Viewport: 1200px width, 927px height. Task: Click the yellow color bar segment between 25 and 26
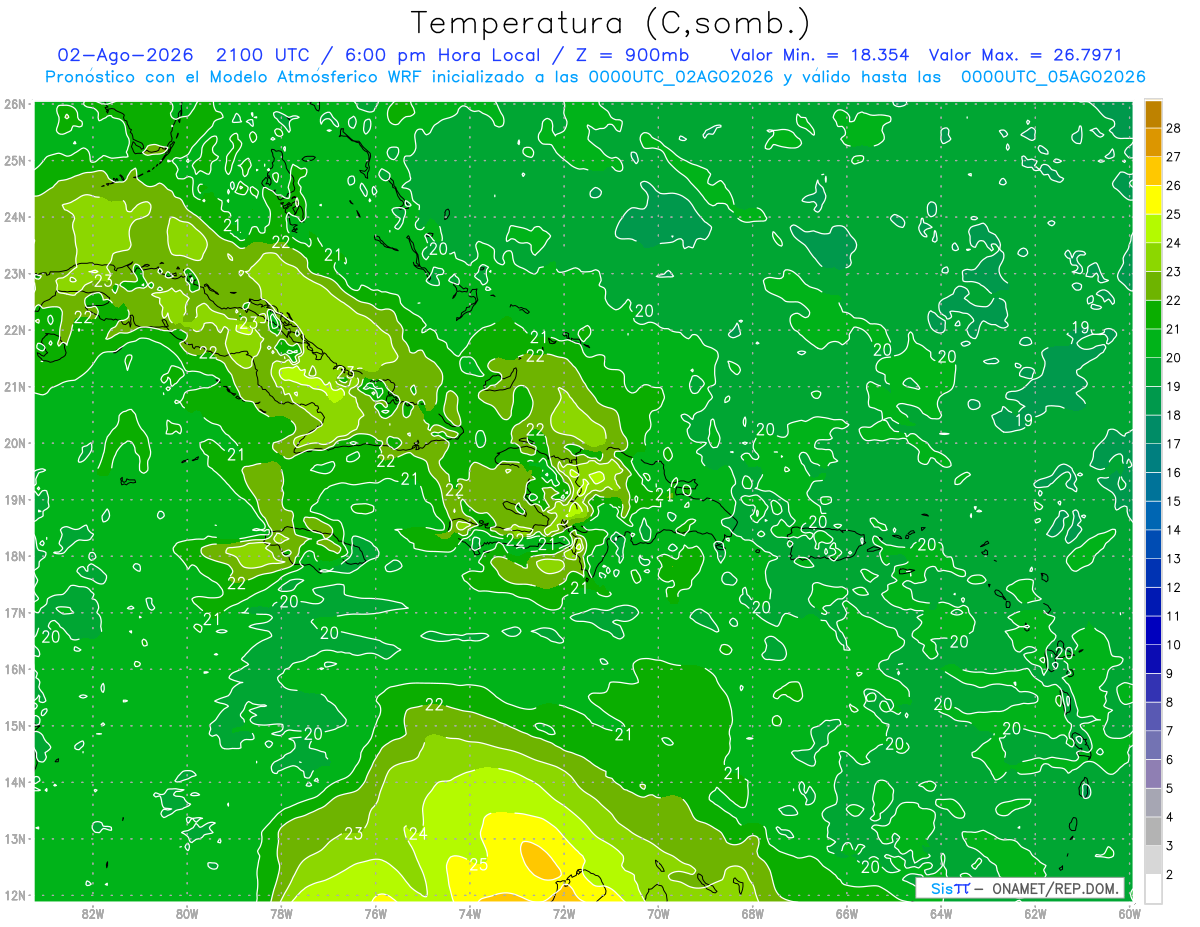(x=1153, y=200)
